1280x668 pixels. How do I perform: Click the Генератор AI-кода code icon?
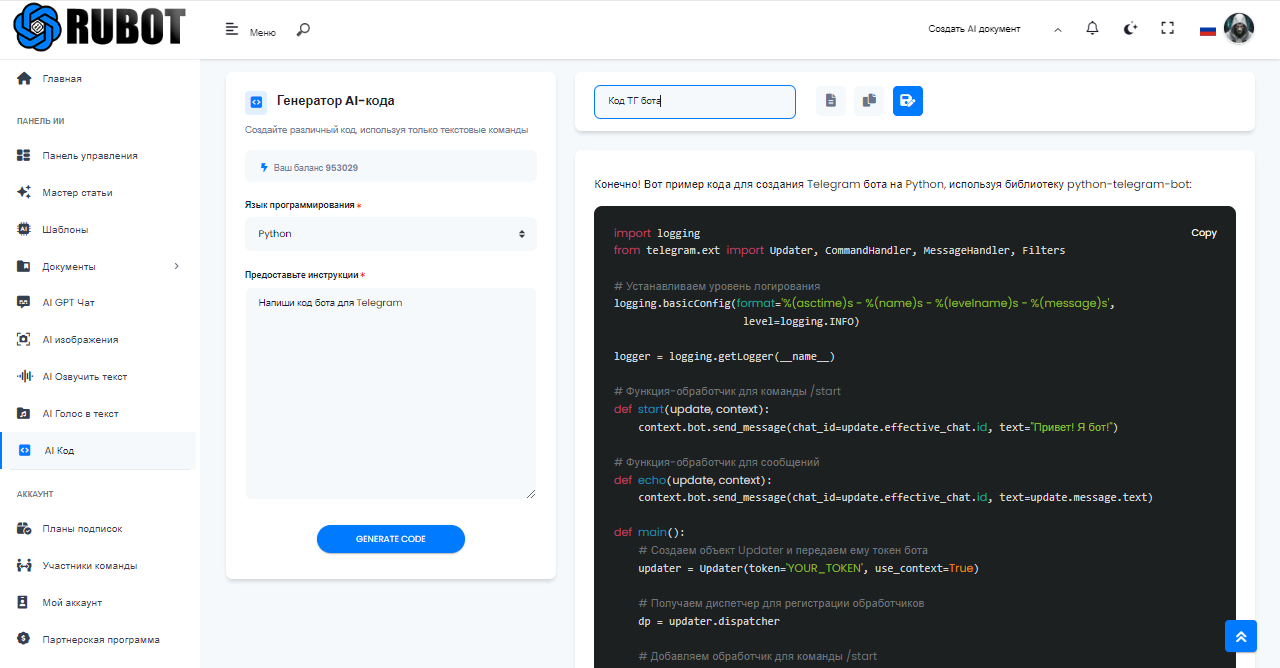coord(256,102)
